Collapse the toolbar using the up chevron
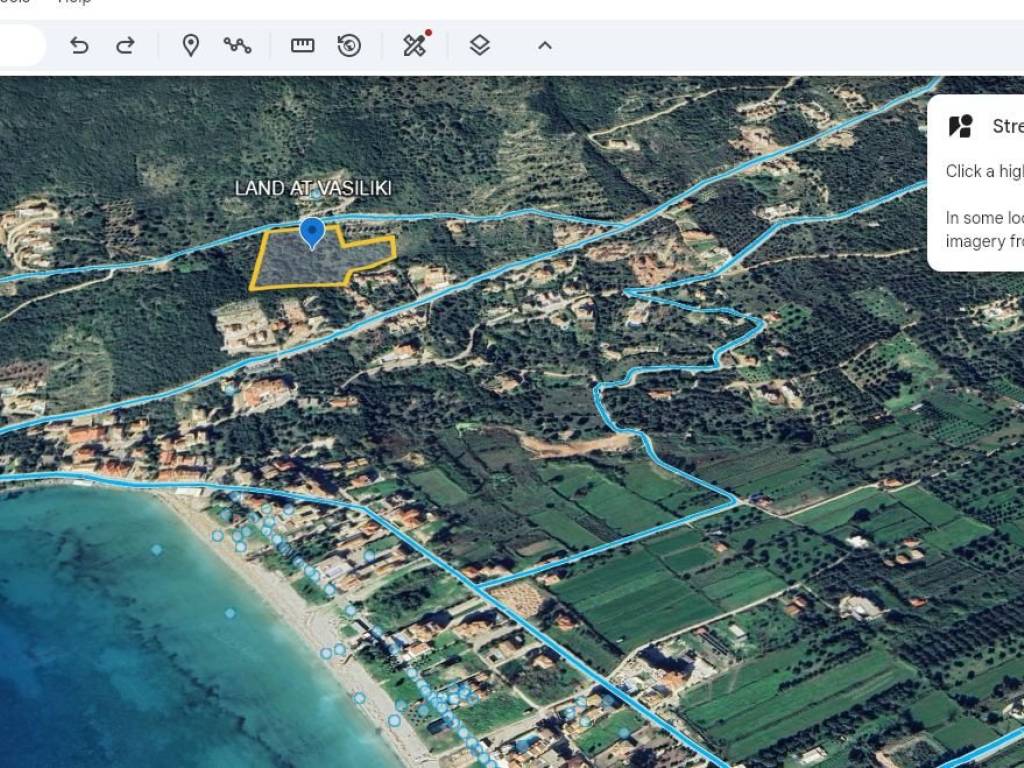 click(x=544, y=45)
